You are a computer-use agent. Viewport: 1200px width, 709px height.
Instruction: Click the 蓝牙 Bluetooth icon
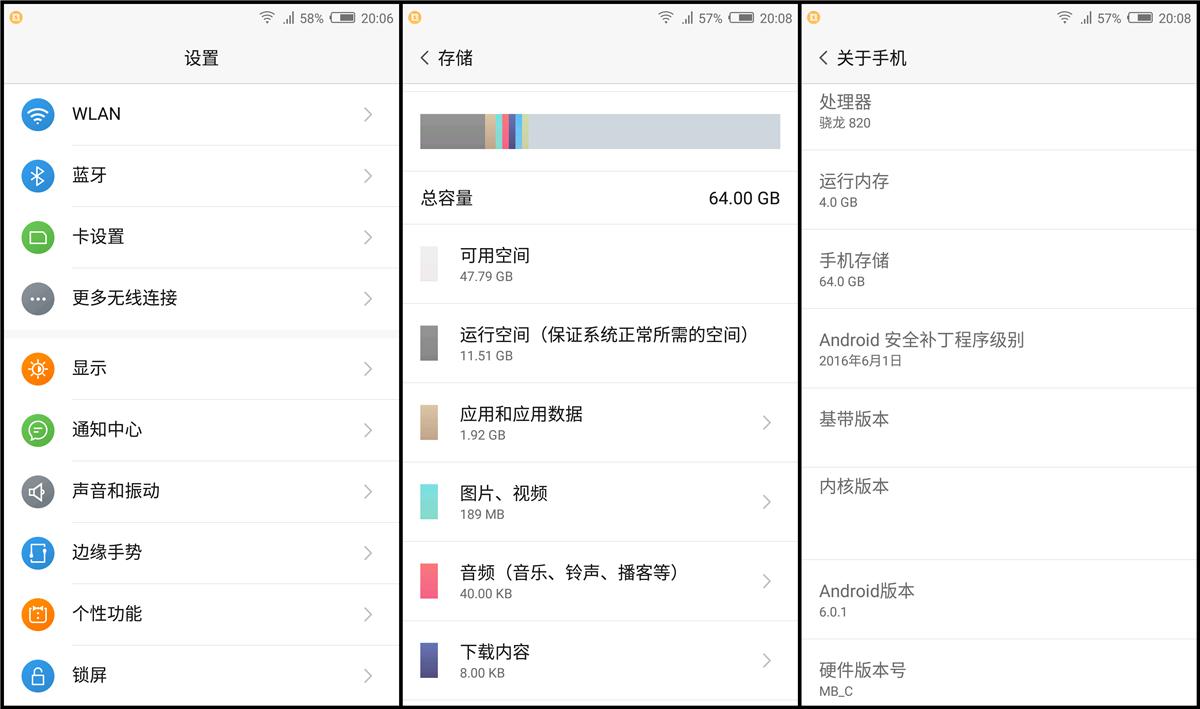coord(38,176)
